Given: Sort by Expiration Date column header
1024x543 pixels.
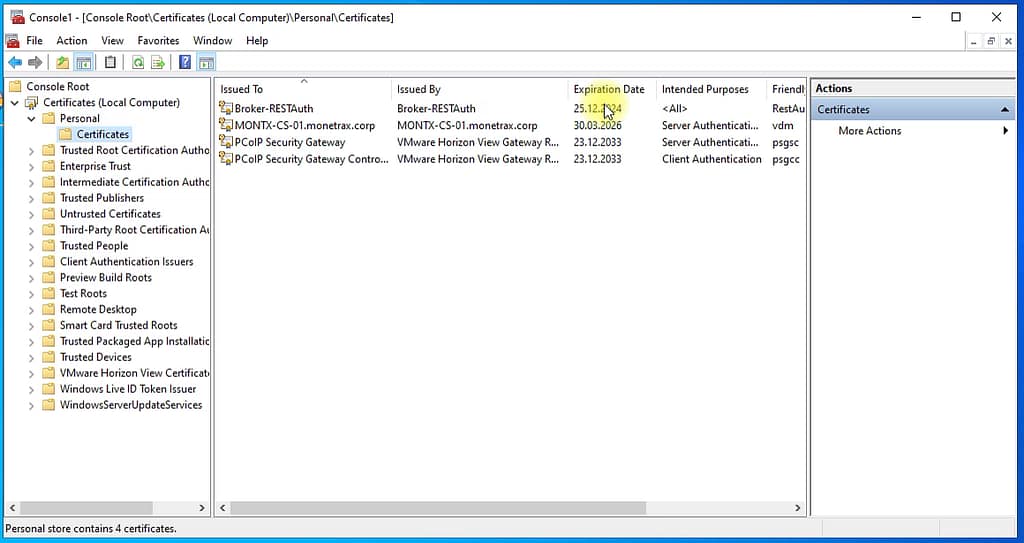Looking at the screenshot, I should pos(608,89).
